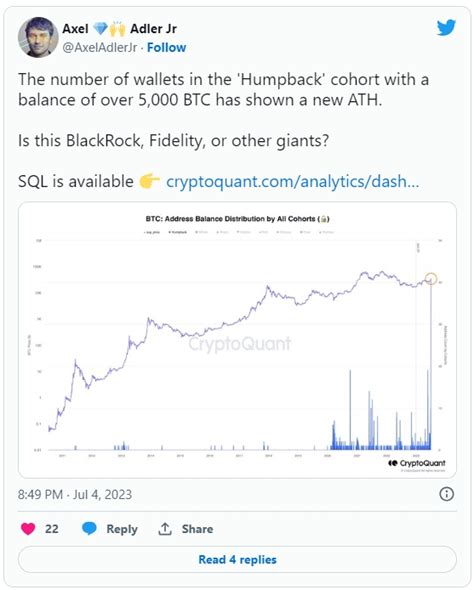Screen dimensions: 474x590
Task: Click the Share text label
Action: click(198, 529)
